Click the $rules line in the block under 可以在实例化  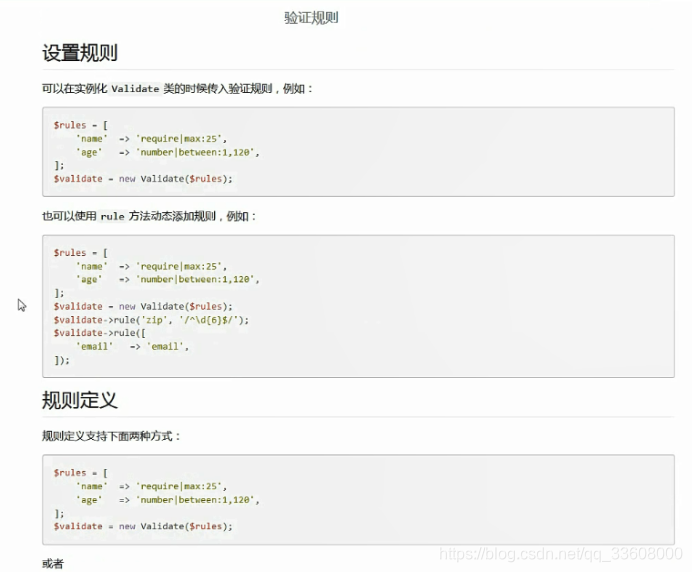click(81, 125)
